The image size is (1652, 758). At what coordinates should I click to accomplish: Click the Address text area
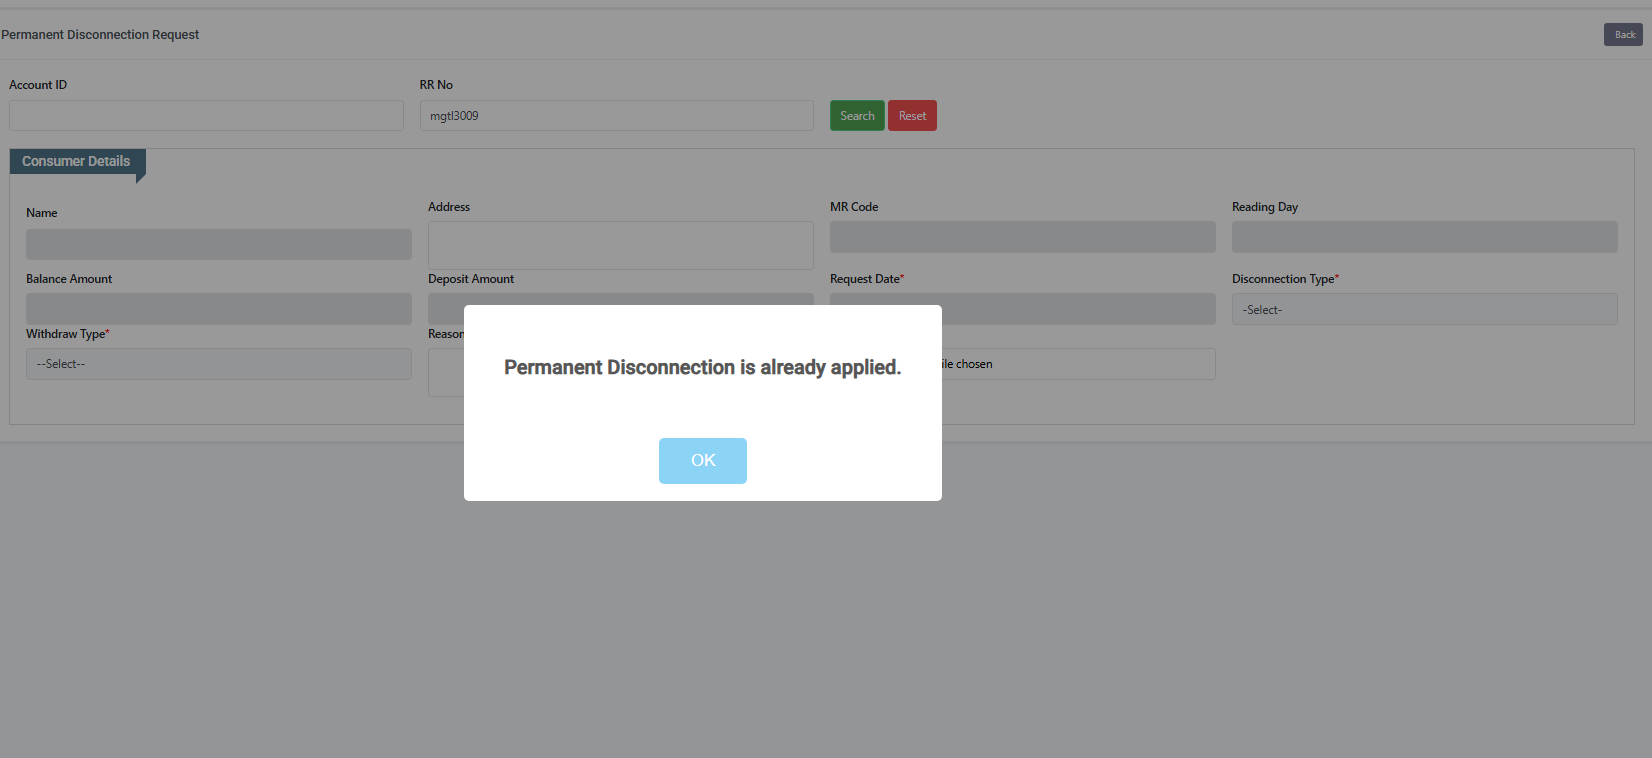tap(621, 245)
